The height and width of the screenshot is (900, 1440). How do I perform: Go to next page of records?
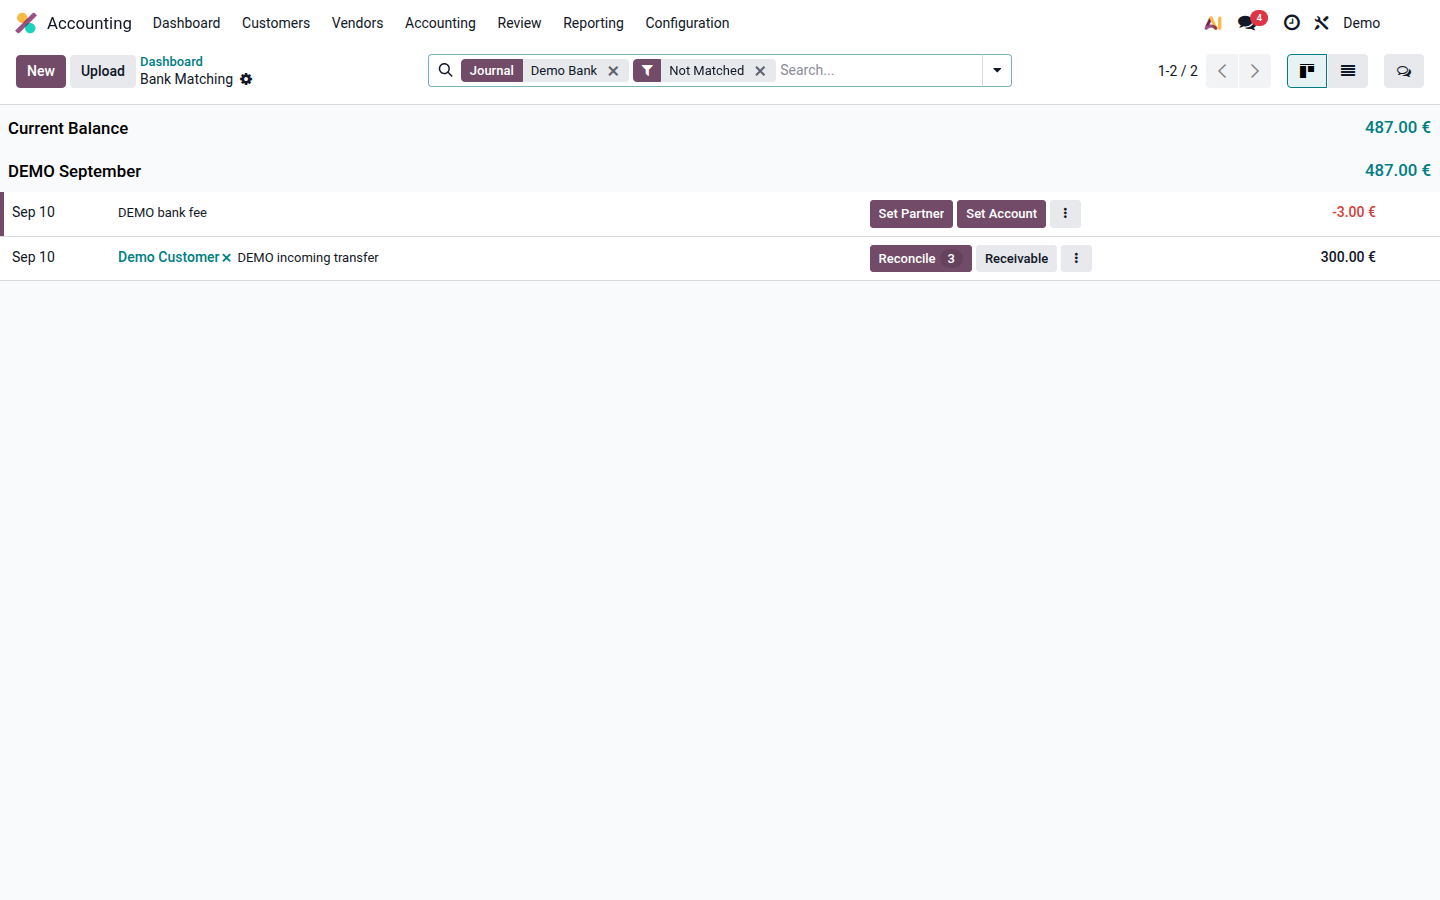coord(1255,71)
